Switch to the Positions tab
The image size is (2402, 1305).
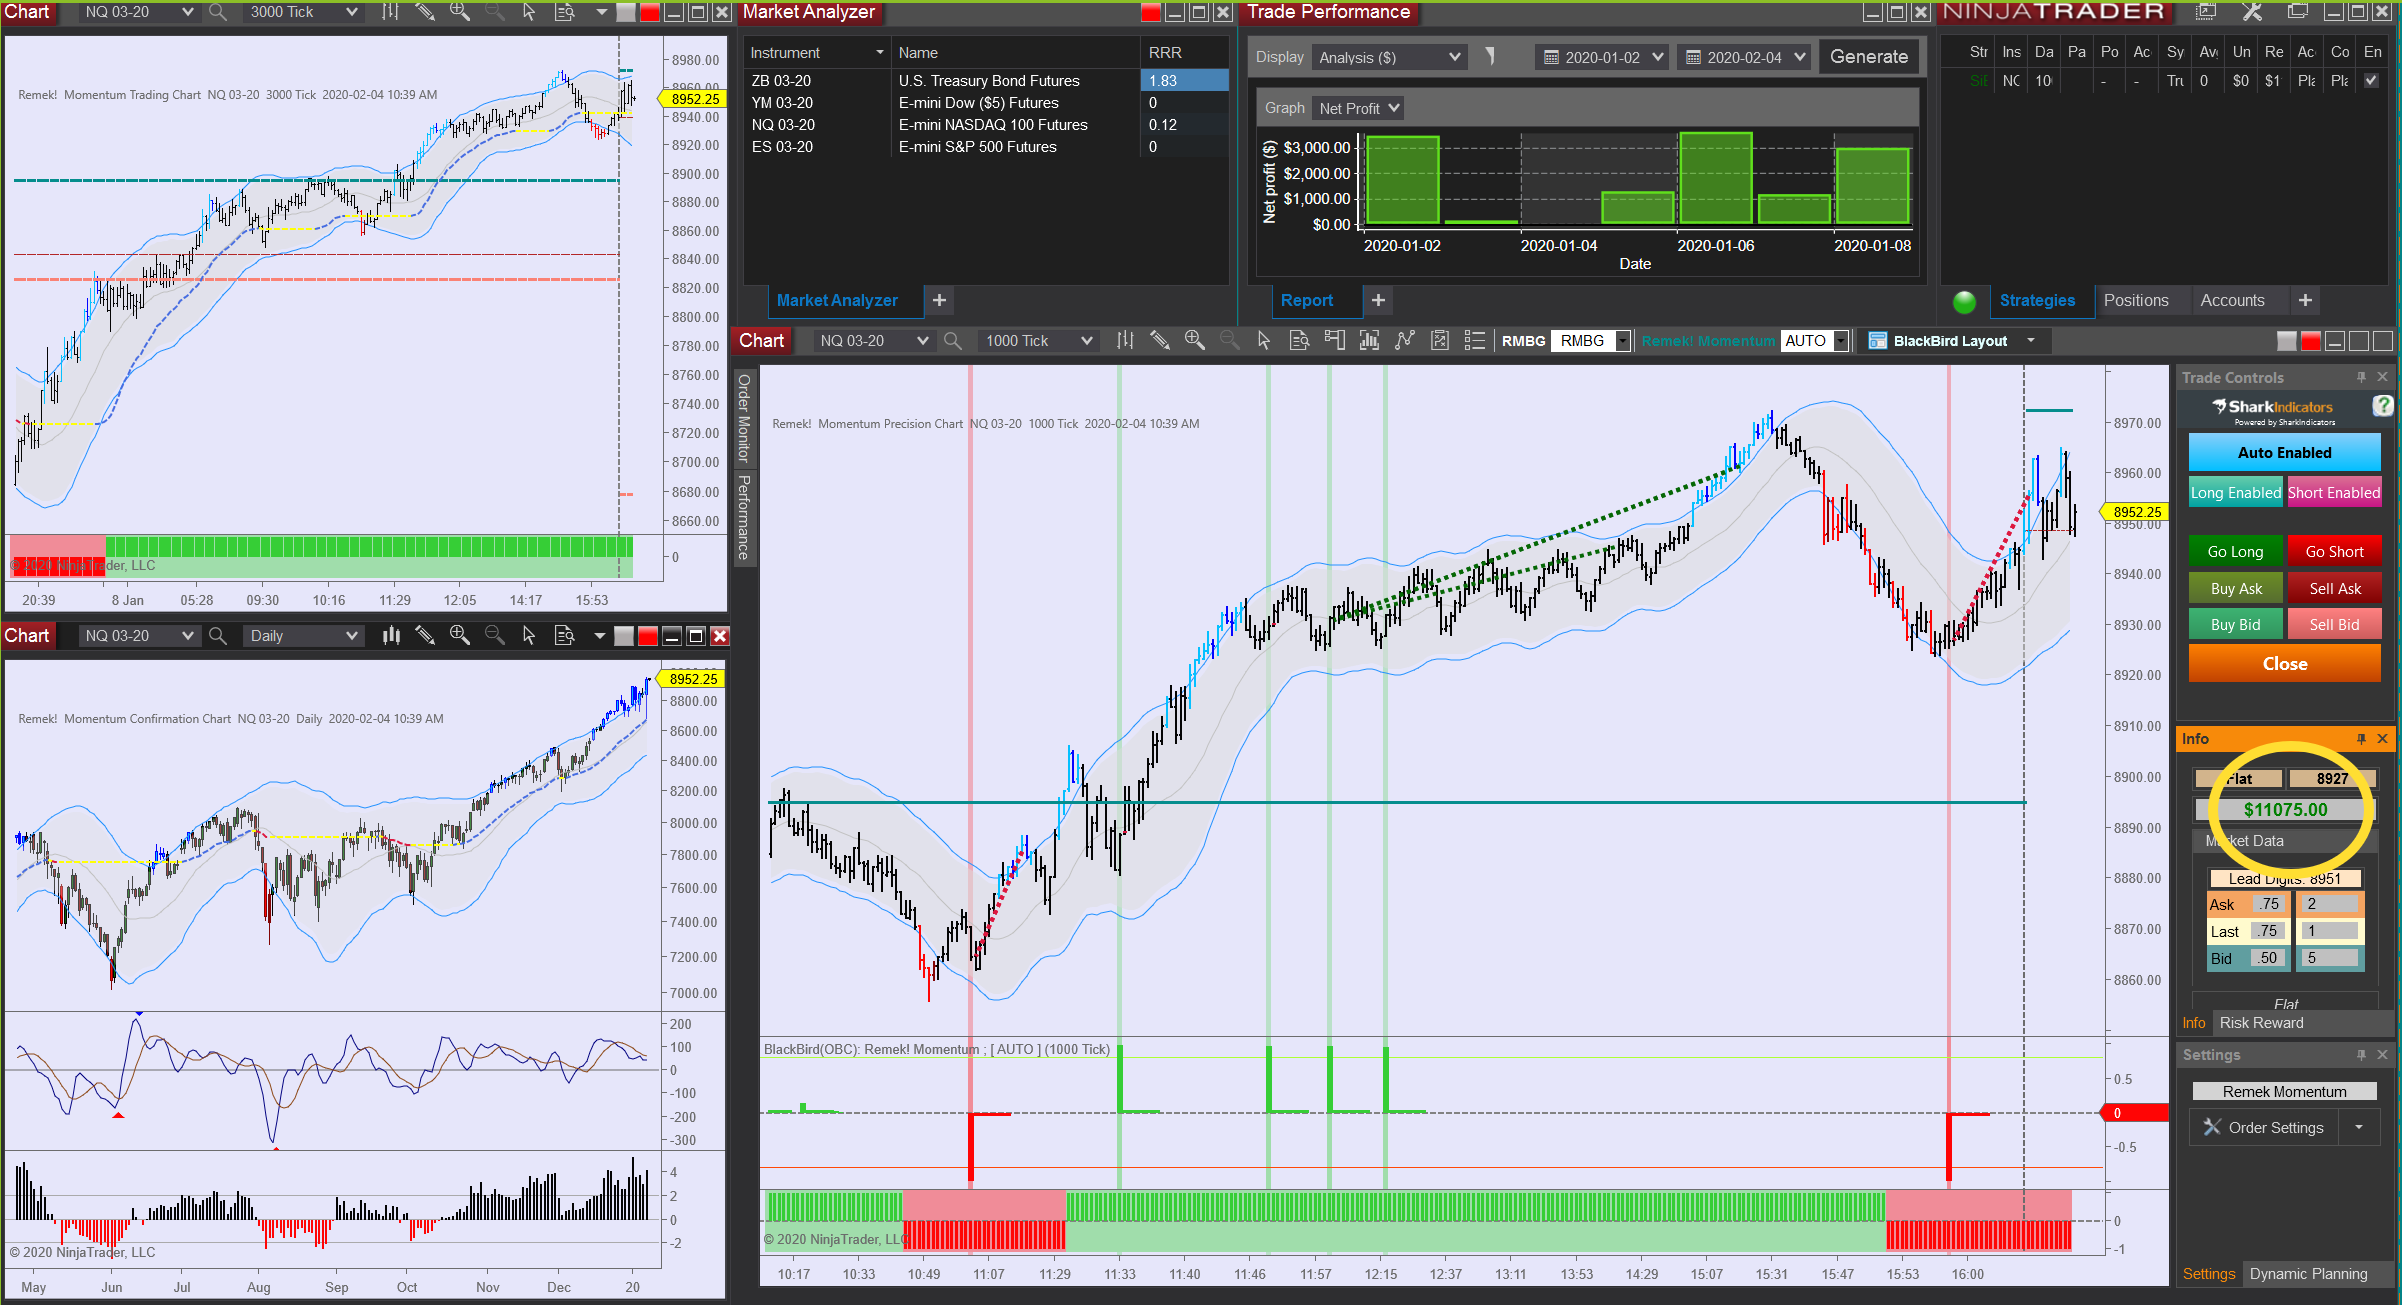coord(2136,300)
